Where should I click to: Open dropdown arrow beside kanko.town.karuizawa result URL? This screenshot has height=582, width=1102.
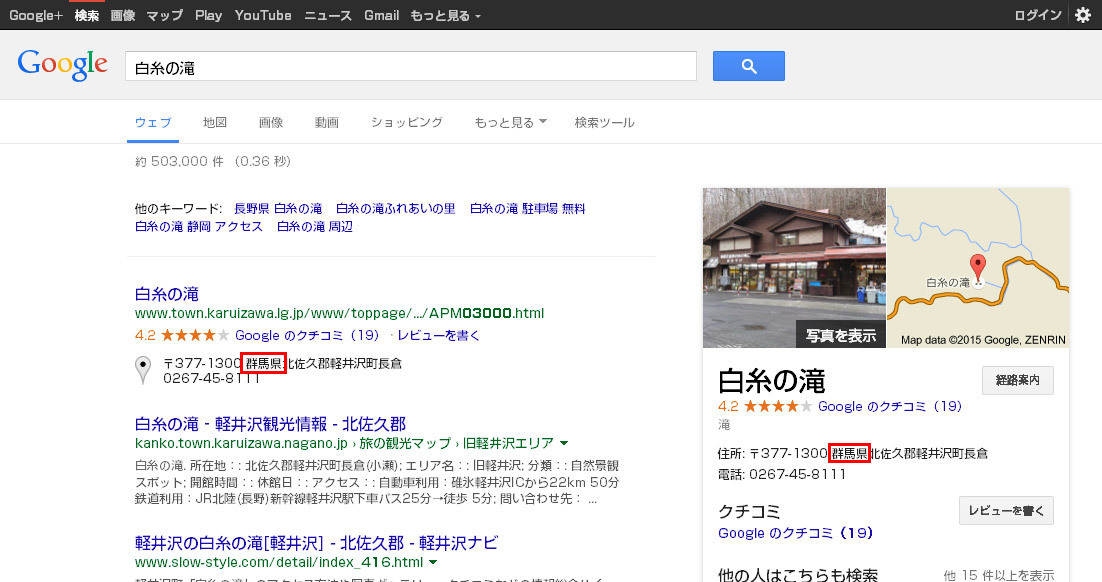(564, 444)
